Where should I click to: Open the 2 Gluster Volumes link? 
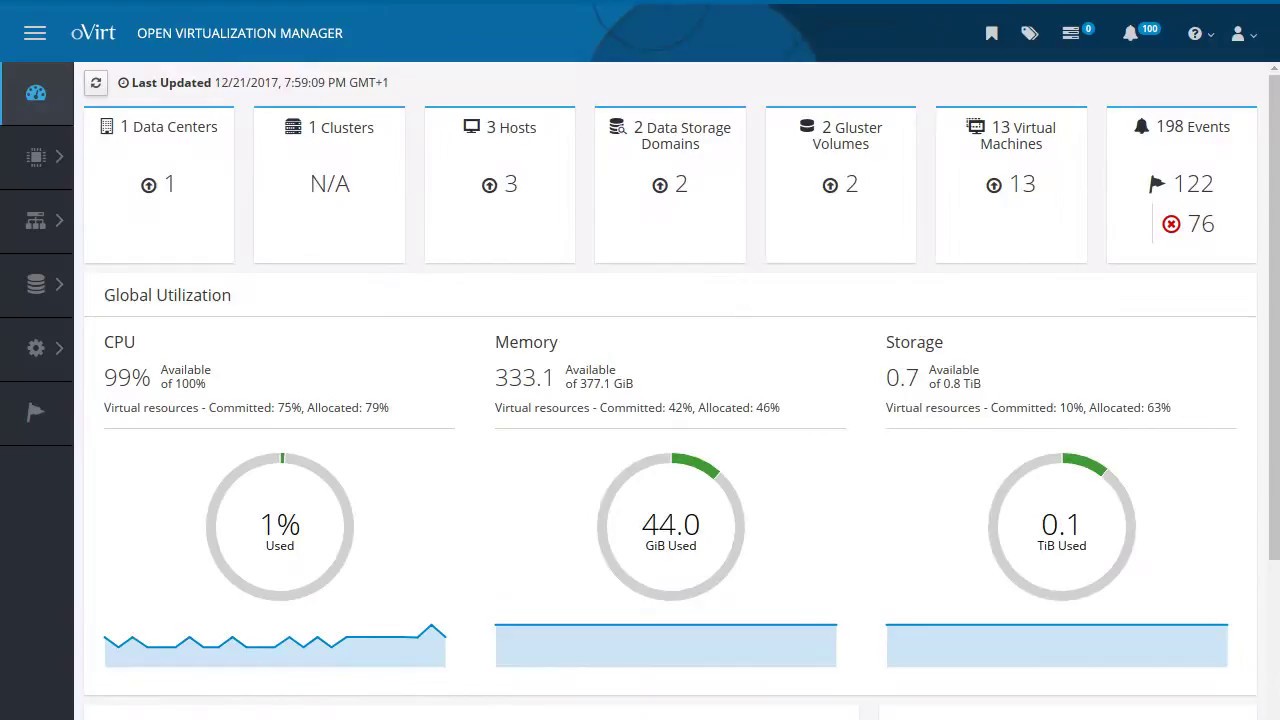pos(841,135)
